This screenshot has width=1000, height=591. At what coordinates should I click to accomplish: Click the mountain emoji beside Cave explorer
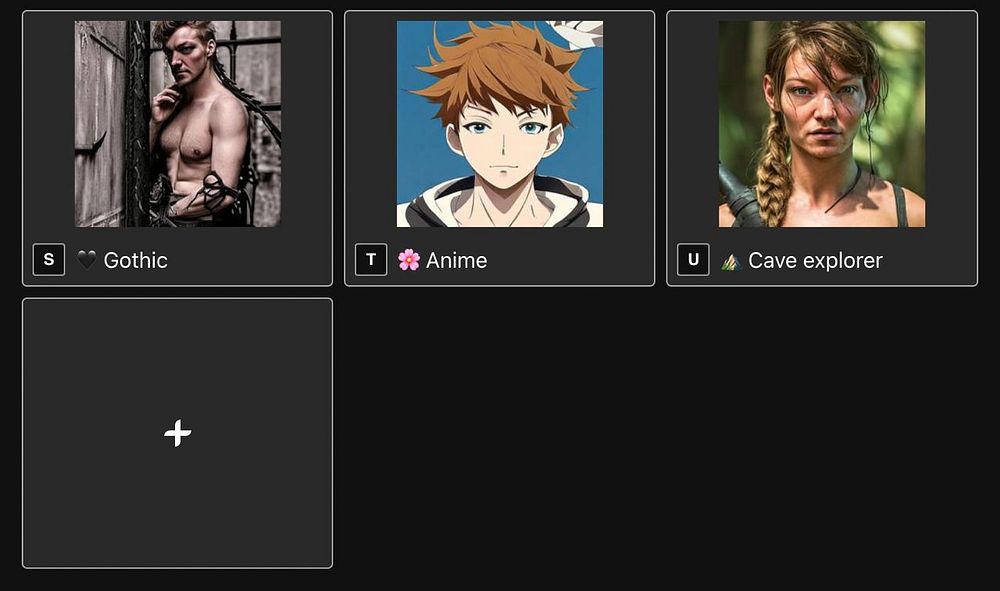731,261
